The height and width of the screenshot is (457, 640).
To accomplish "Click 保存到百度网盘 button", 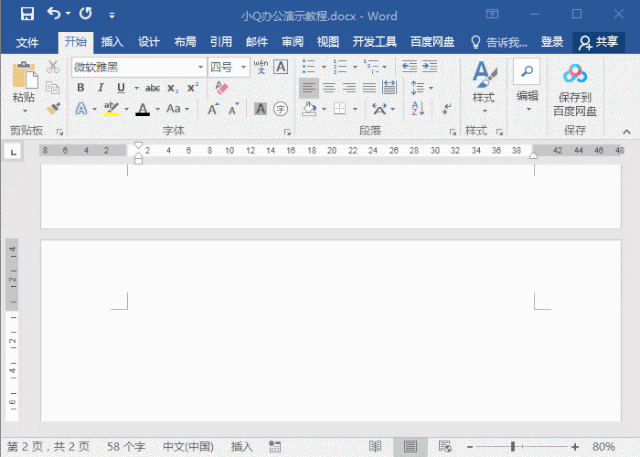I will 575,90.
